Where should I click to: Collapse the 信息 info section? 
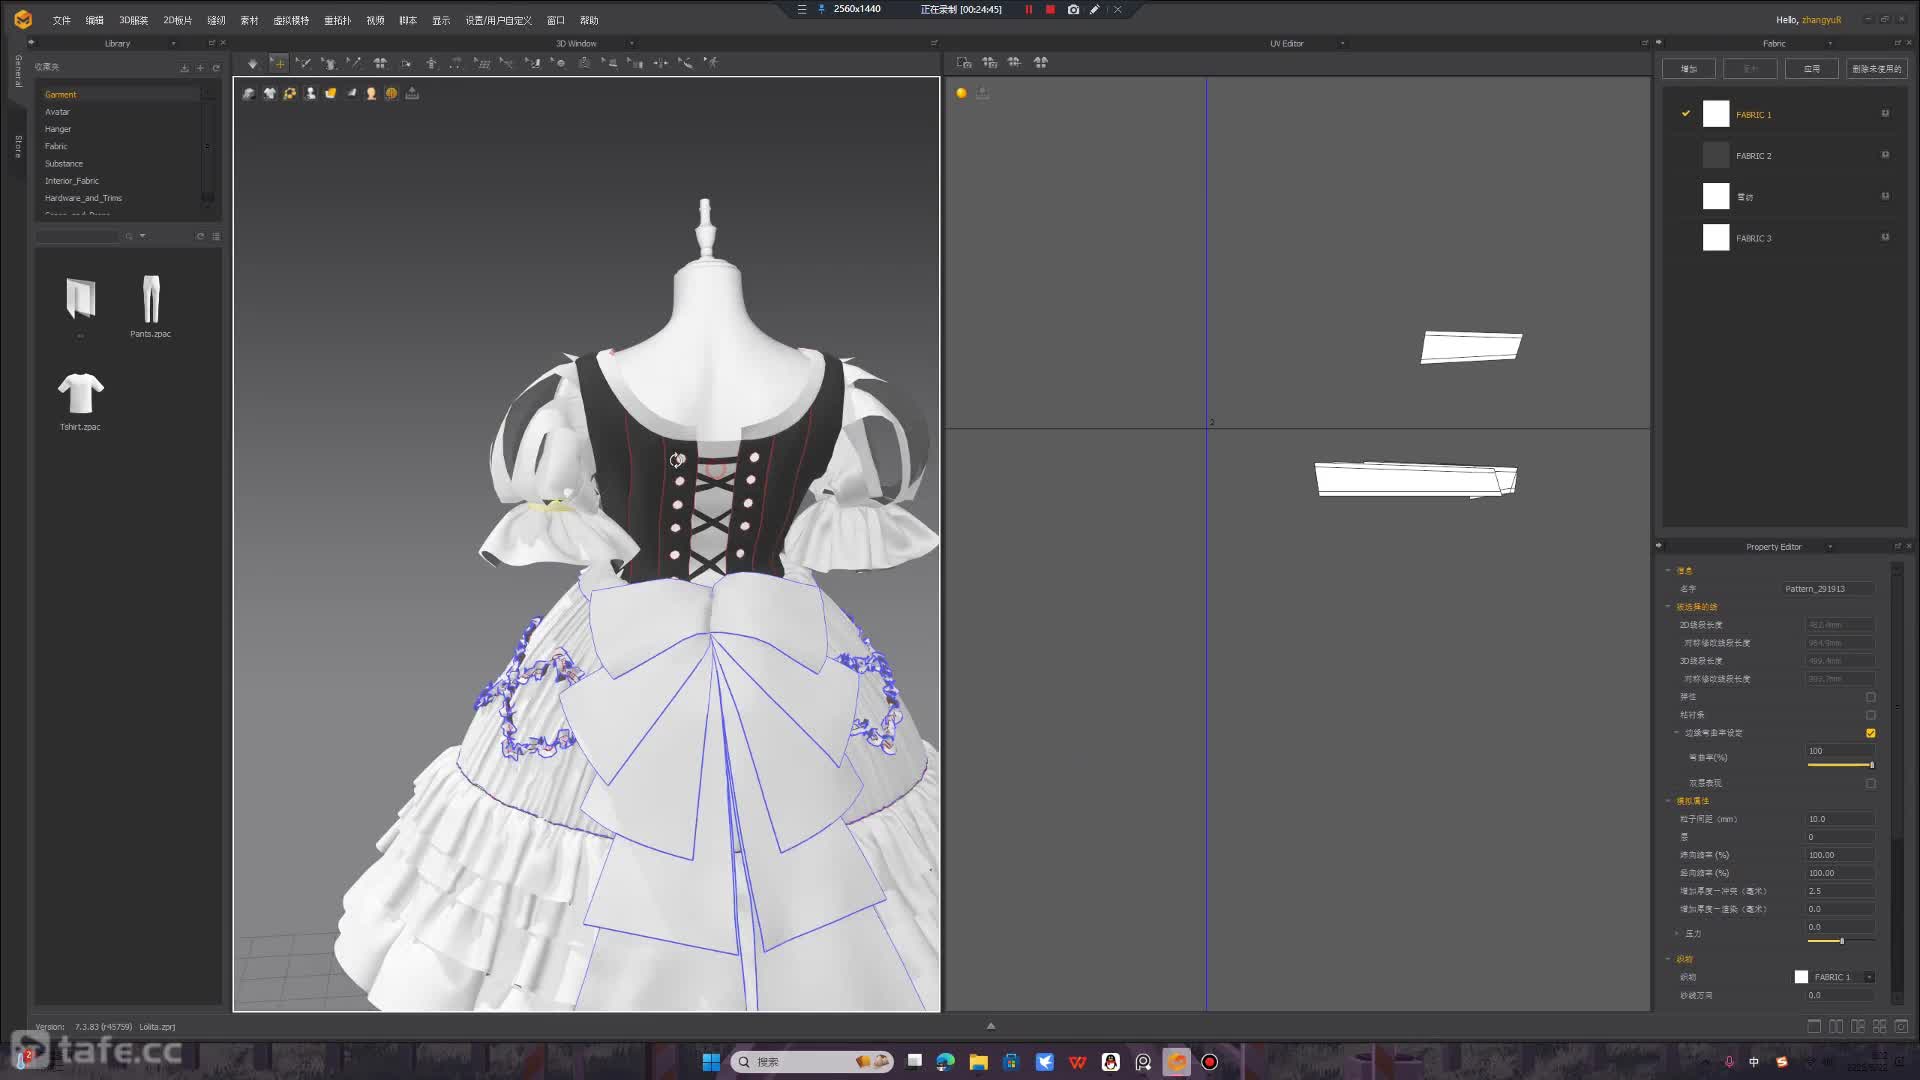click(x=1668, y=571)
